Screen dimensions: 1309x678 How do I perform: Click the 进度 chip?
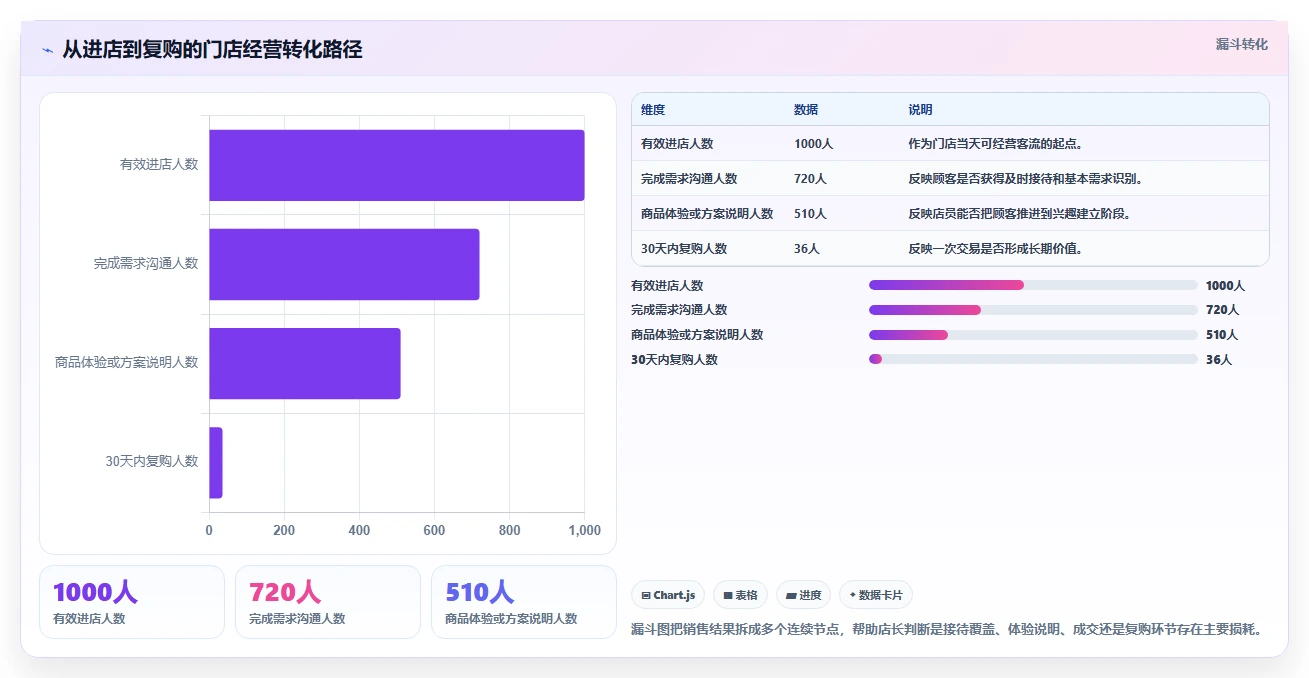pos(803,595)
